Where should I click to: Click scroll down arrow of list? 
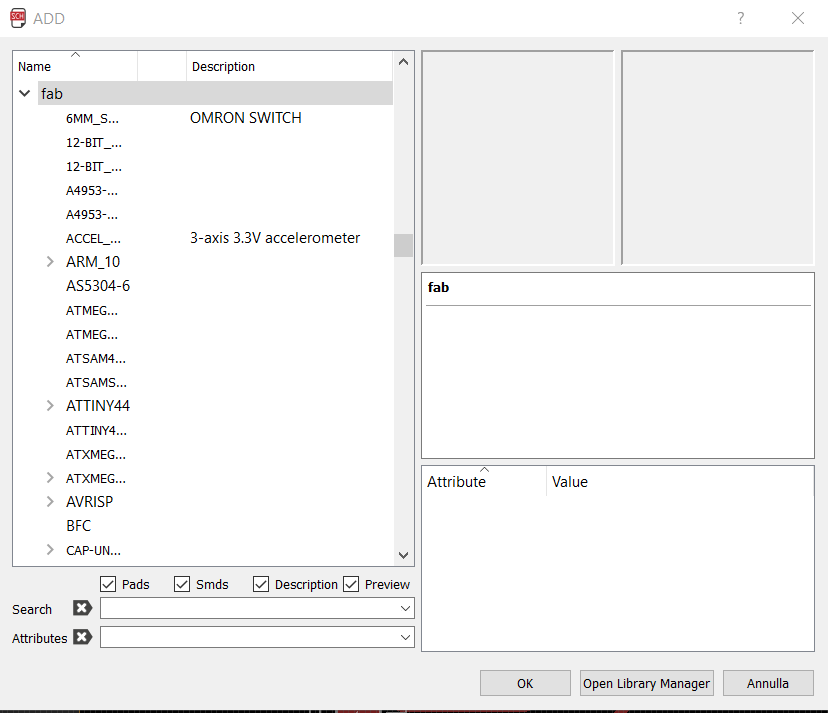[403, 555]
